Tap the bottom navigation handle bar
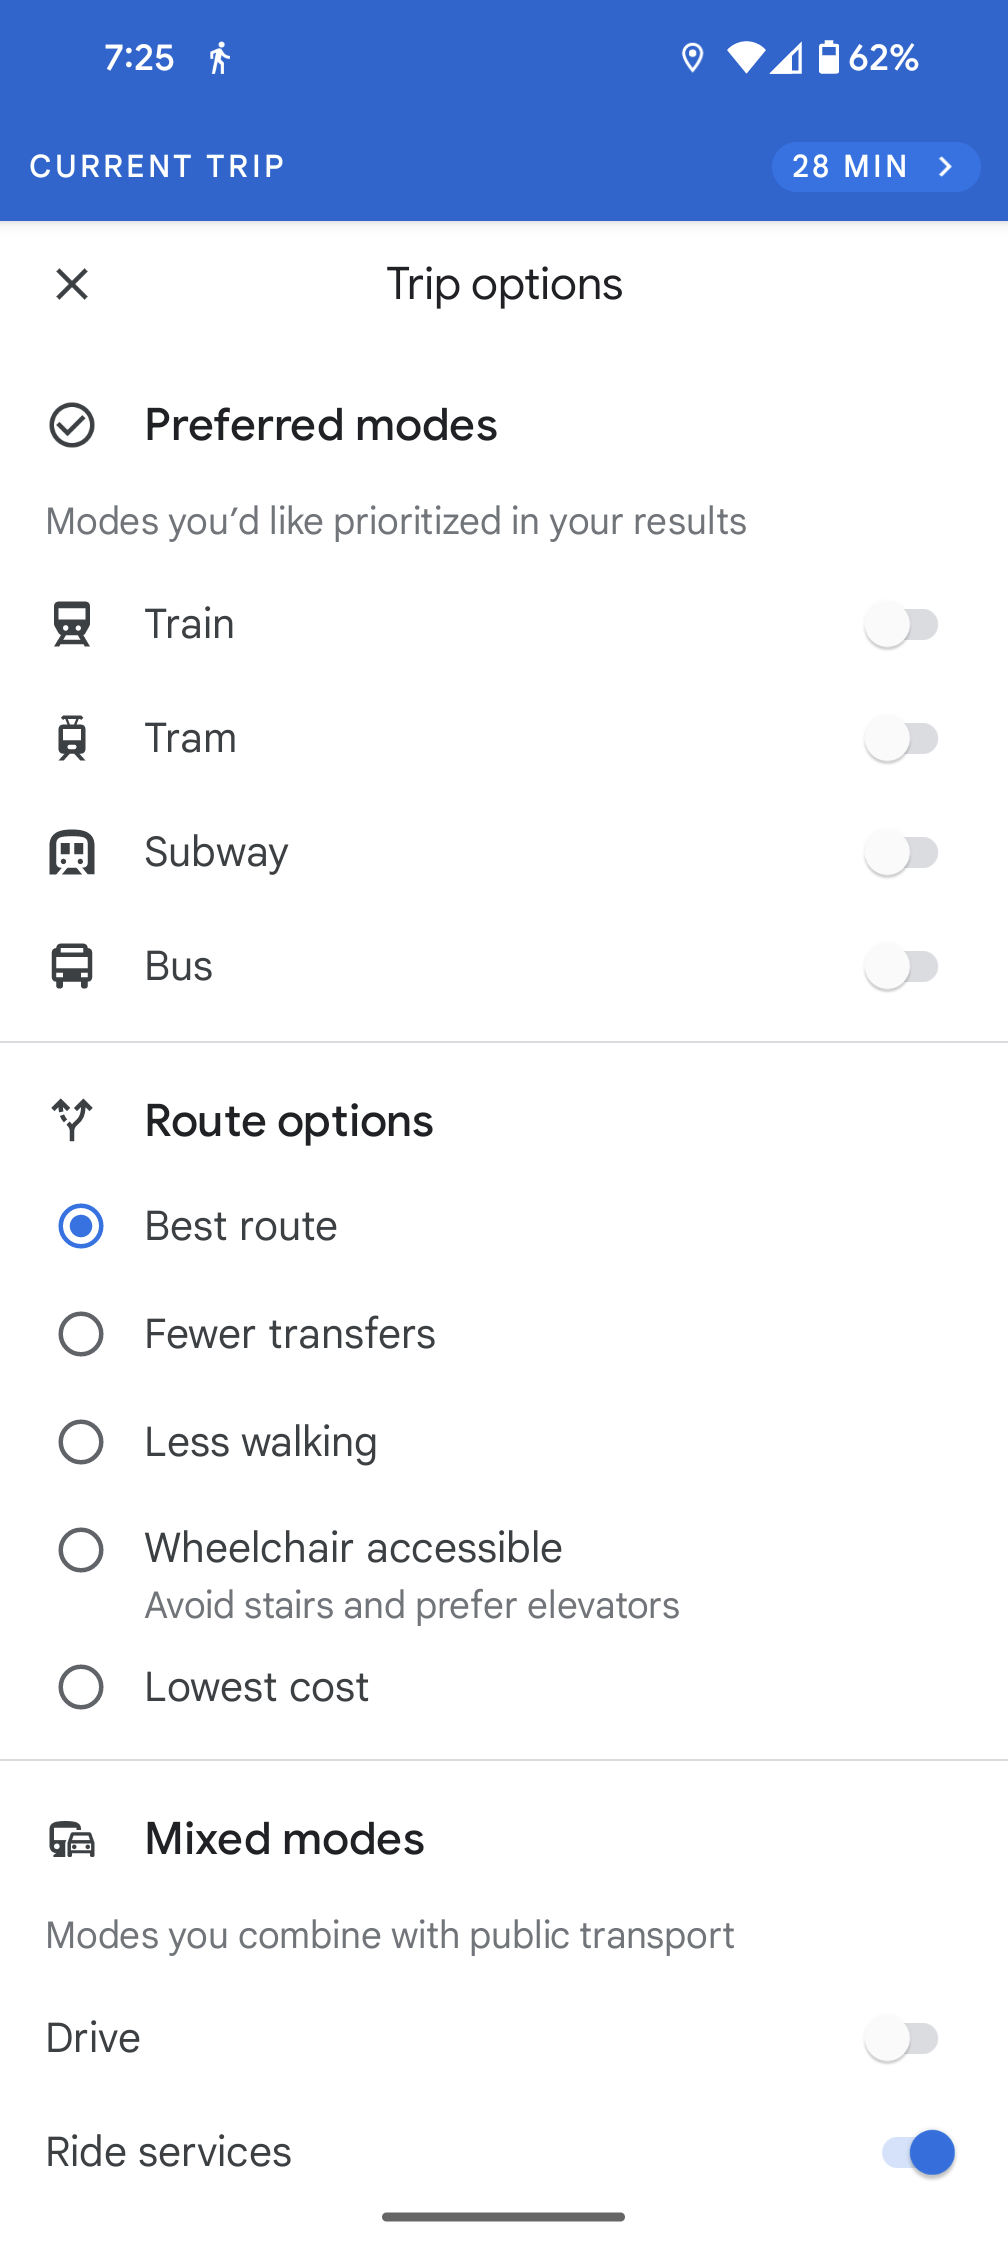Viewport: 1008px width, 2244px height. pos(504,2217)
